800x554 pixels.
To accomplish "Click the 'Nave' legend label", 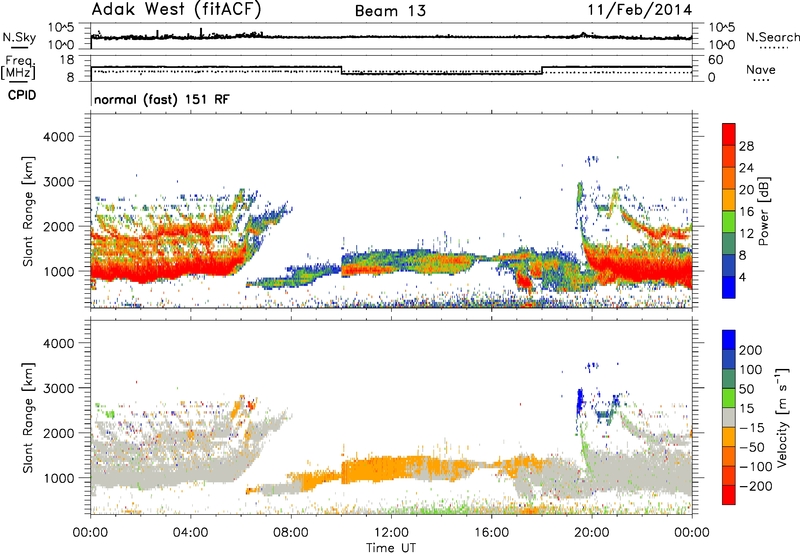I will pyautogui.click(x=761, y=69).
